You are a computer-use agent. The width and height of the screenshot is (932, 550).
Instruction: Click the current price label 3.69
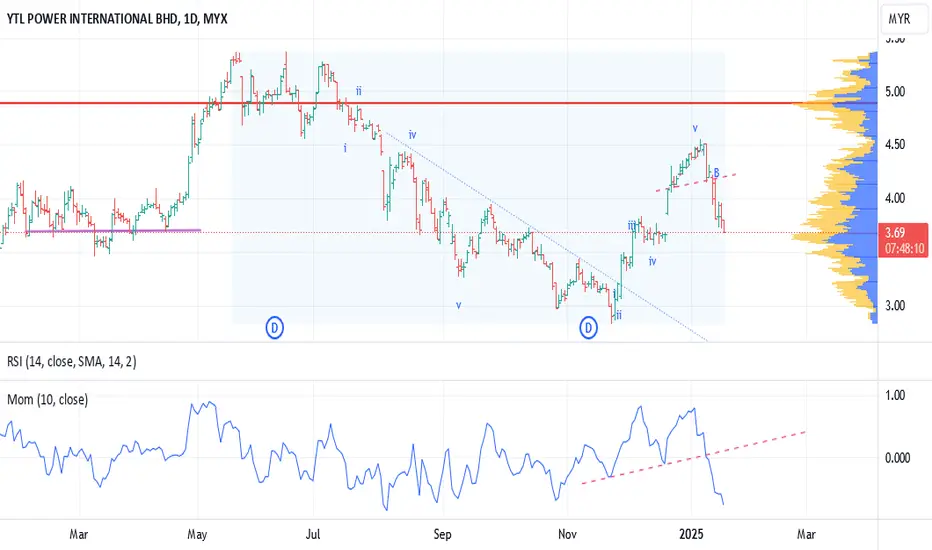[895, 233]
